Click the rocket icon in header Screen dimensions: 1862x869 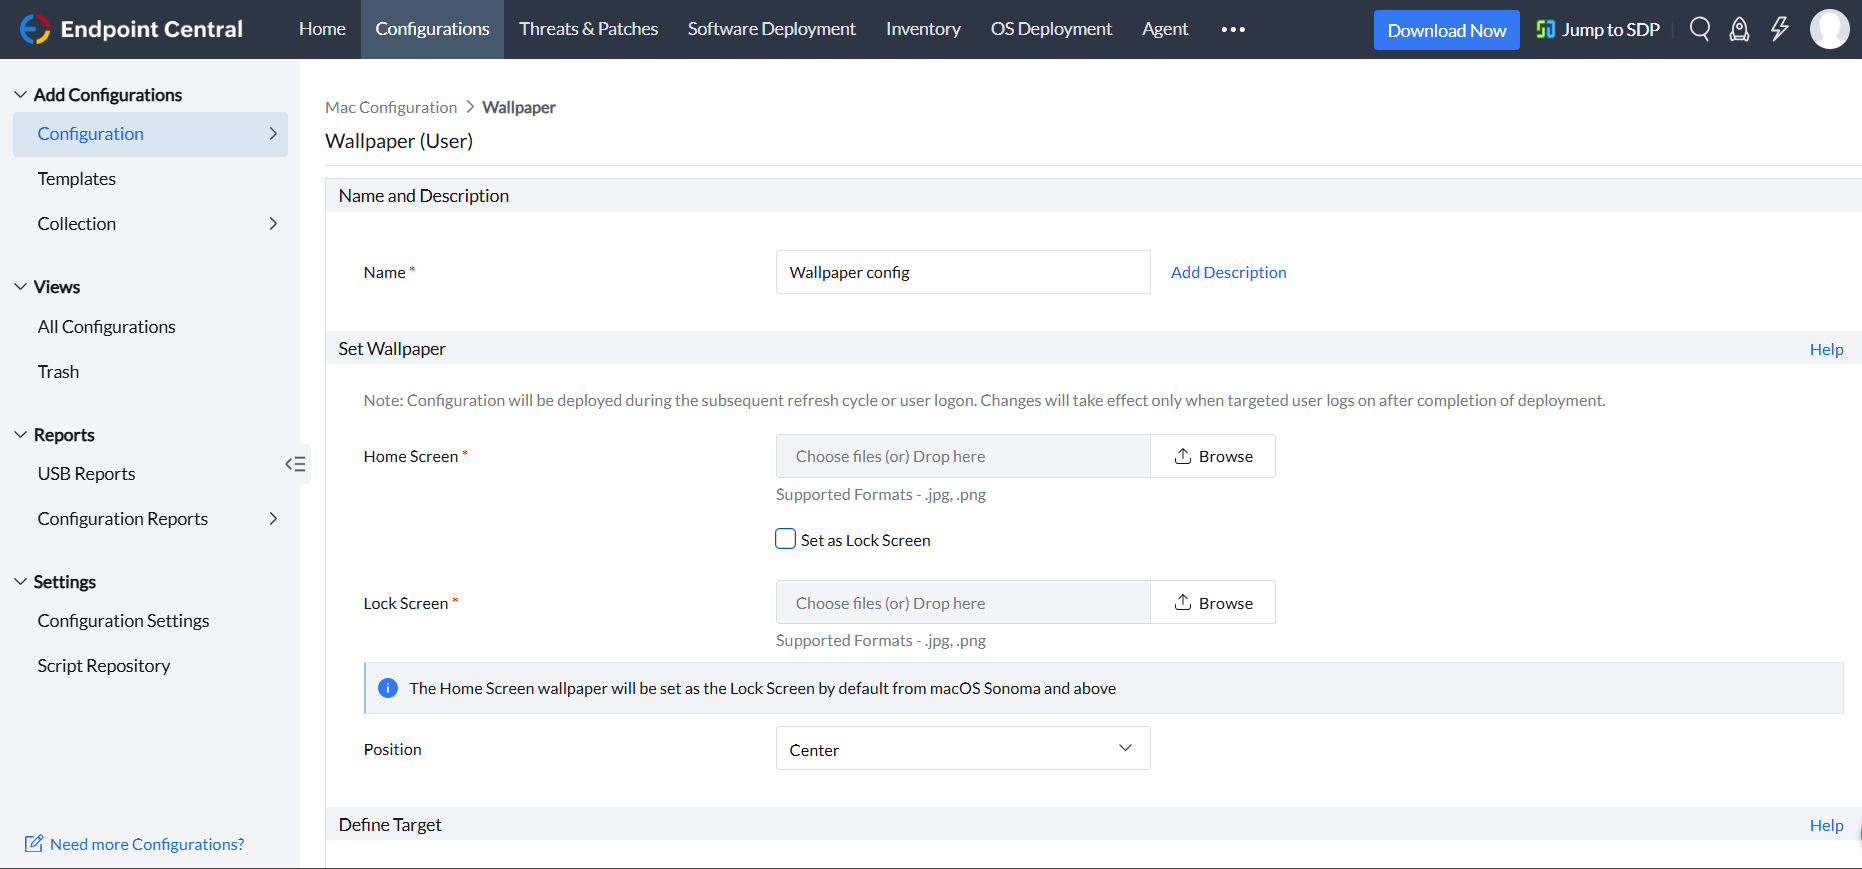1739,29
